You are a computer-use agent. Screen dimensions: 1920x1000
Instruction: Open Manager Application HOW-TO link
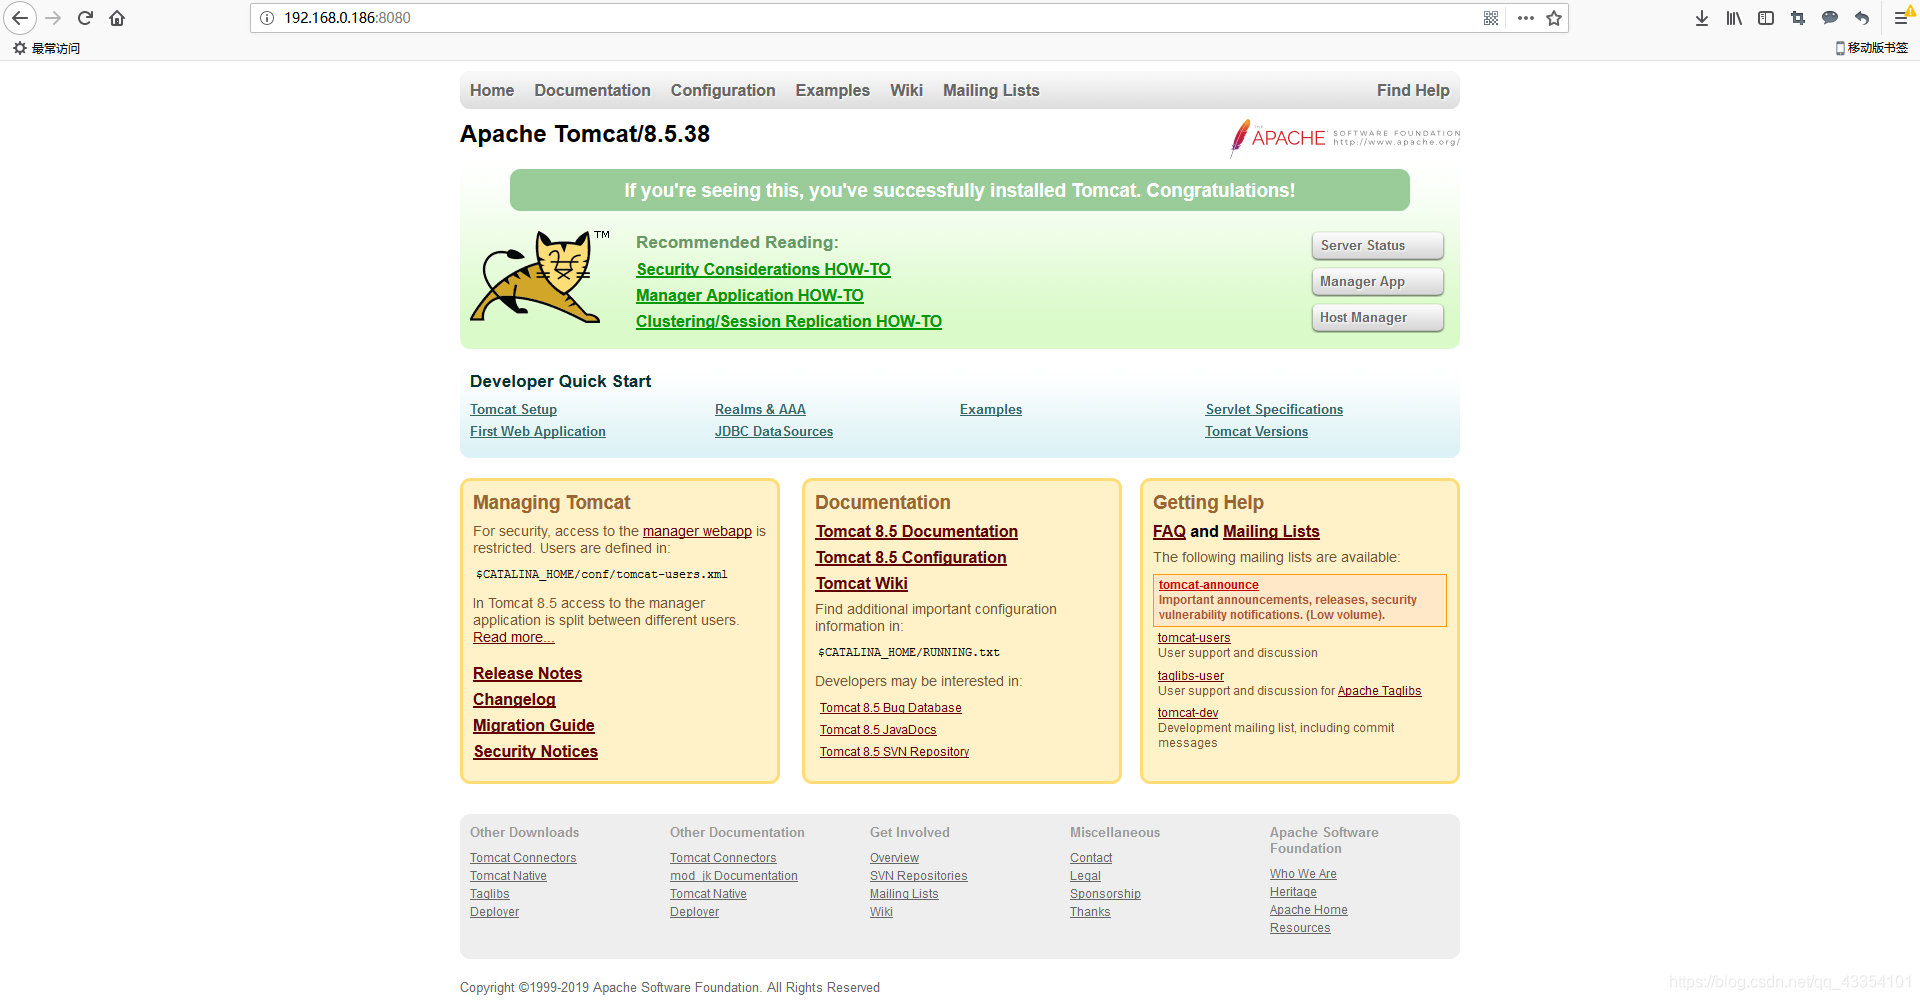coord(750,295)
